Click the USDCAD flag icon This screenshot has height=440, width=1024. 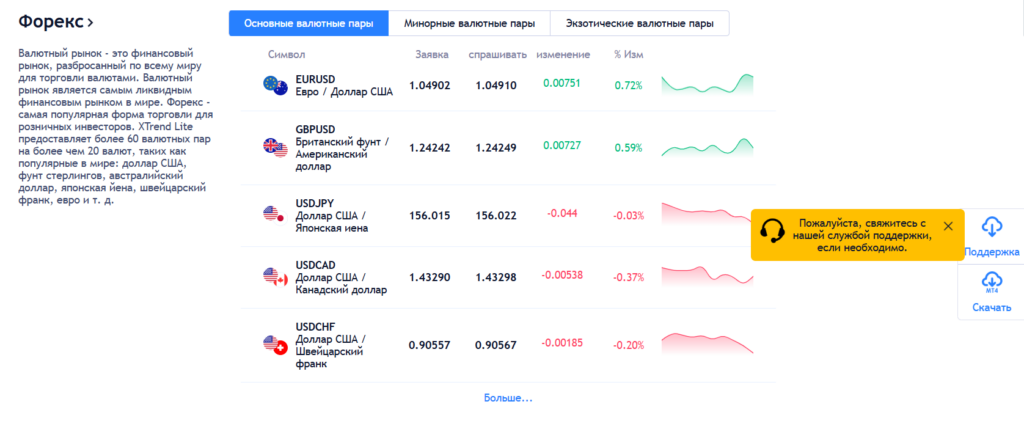pyautogui.click(x=274, y=276)
